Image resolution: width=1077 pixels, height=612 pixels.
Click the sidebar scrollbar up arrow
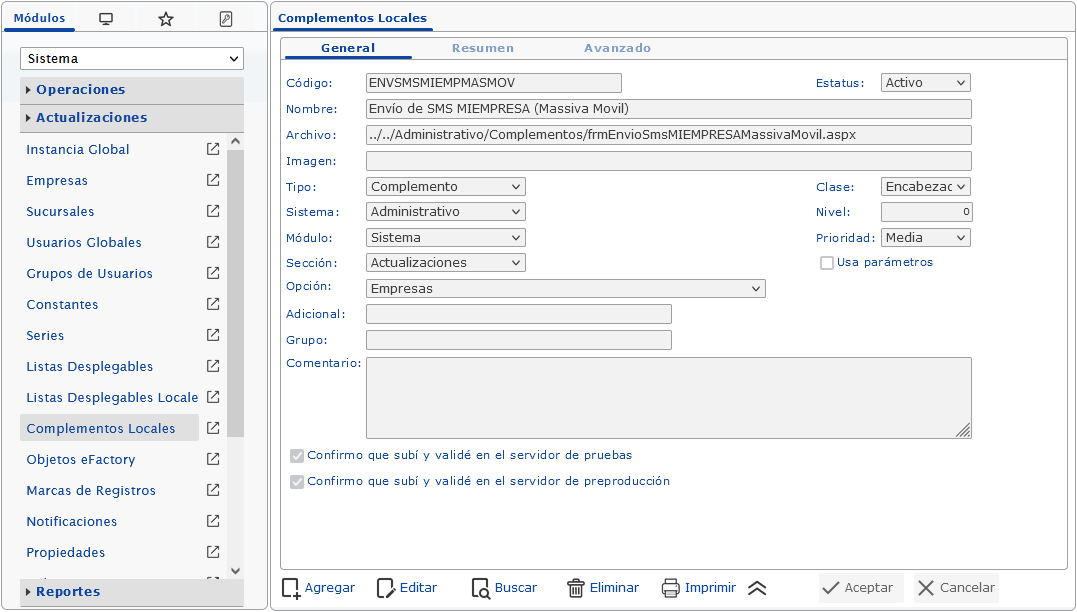[236, 141]
